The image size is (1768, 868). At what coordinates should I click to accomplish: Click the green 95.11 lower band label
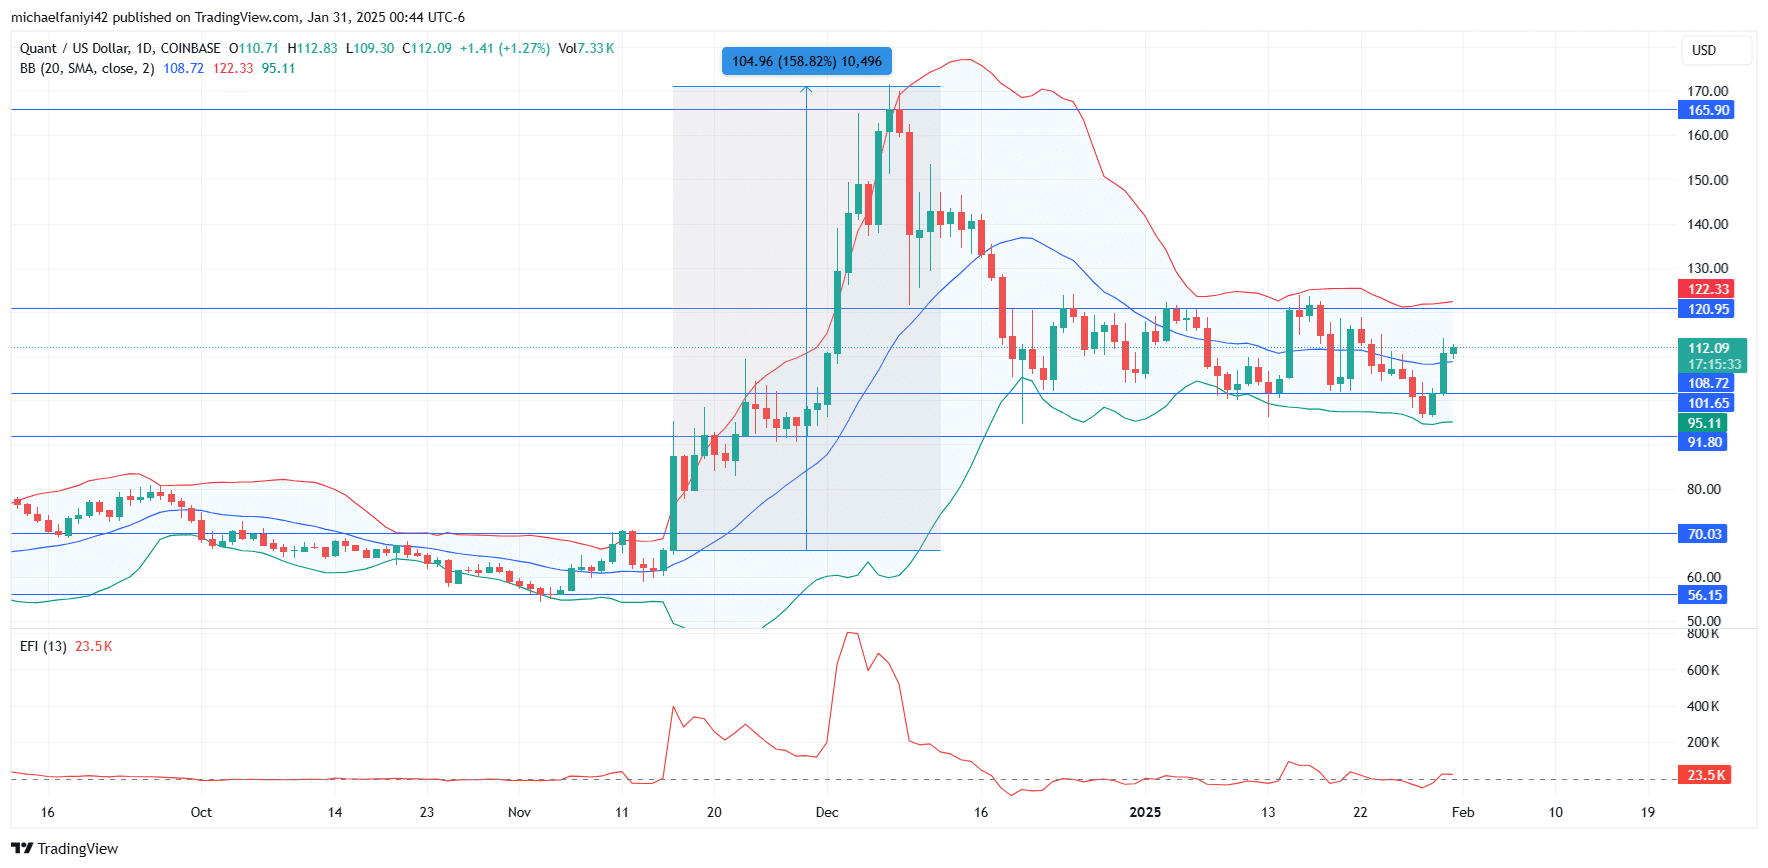point(1702,423)
